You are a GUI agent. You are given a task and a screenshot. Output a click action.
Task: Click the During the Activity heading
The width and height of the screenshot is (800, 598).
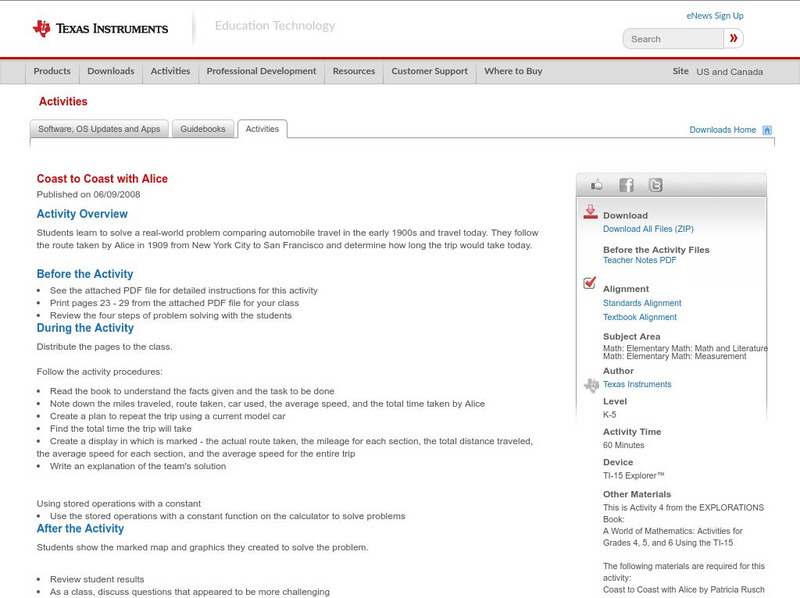click(x=85, y=328)
